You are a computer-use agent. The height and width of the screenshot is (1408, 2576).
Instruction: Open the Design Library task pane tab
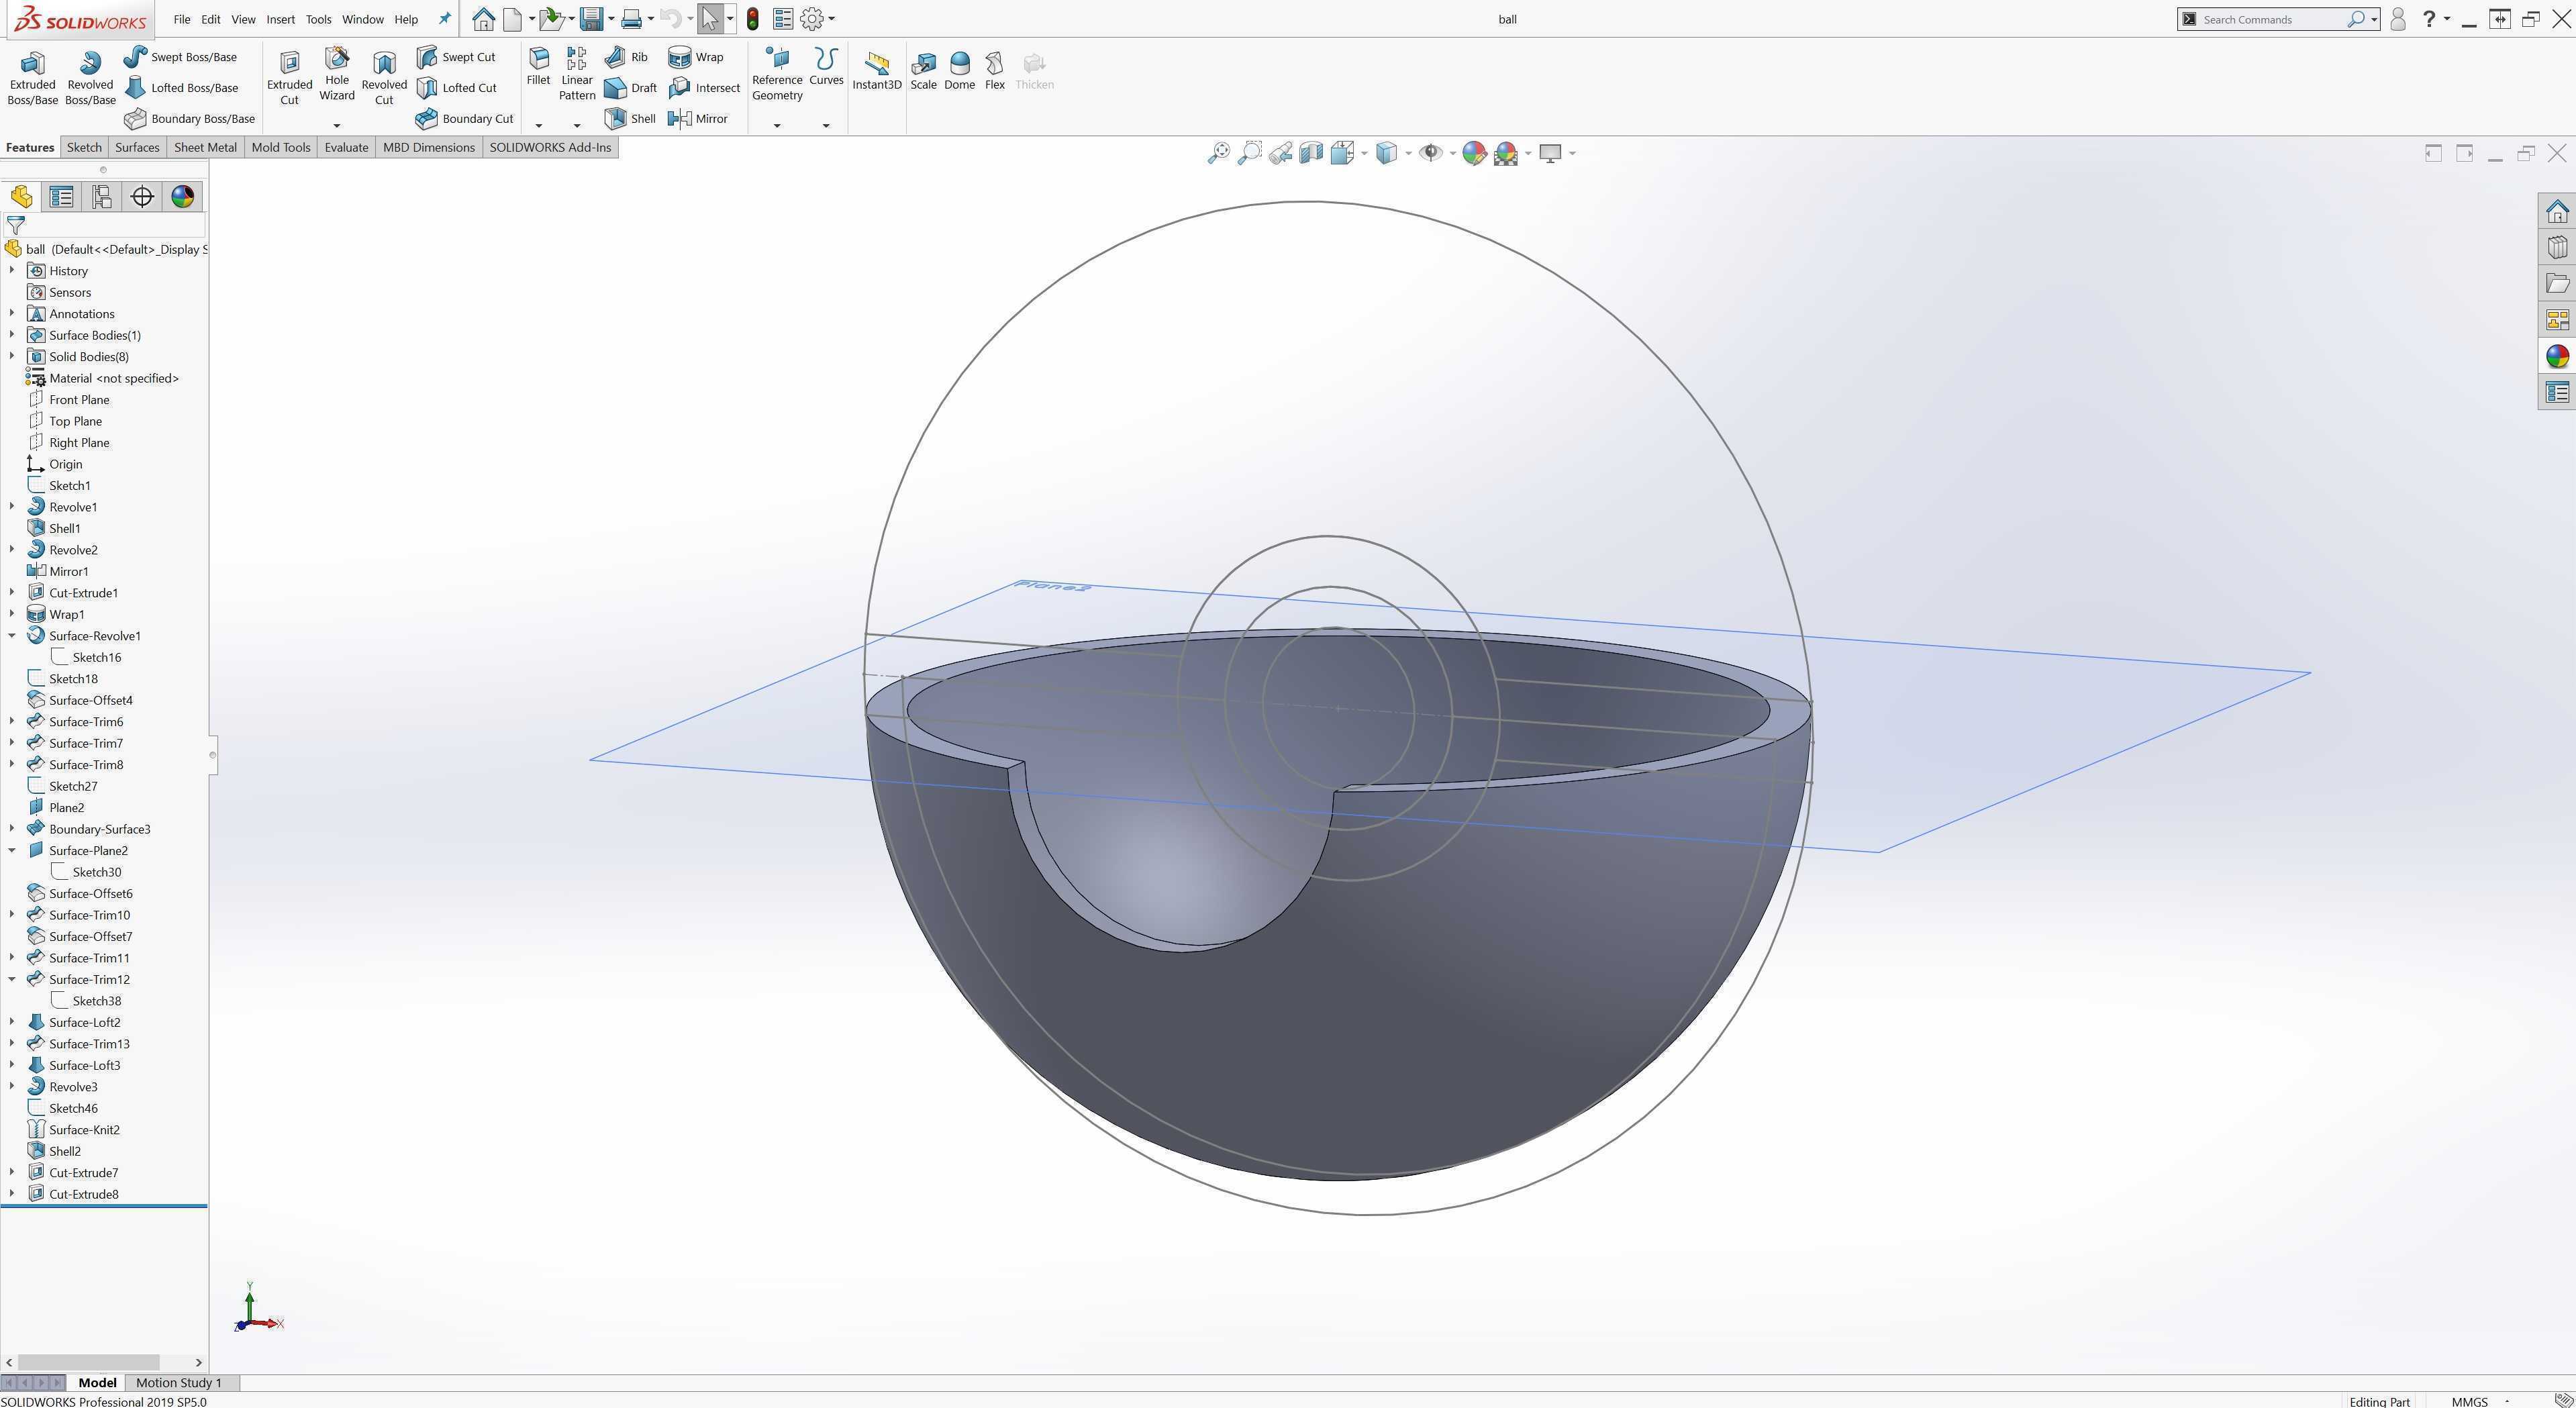click(2557, 248)
